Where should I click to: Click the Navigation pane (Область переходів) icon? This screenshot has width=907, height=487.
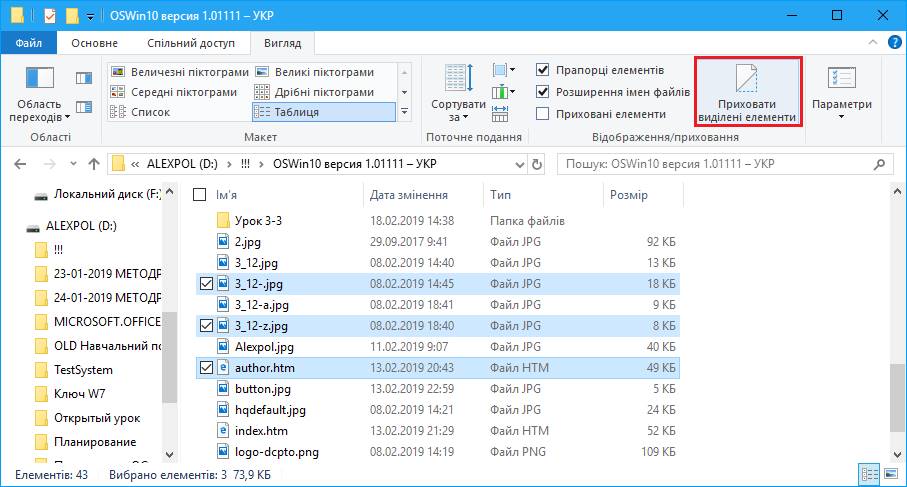[39, 79]
